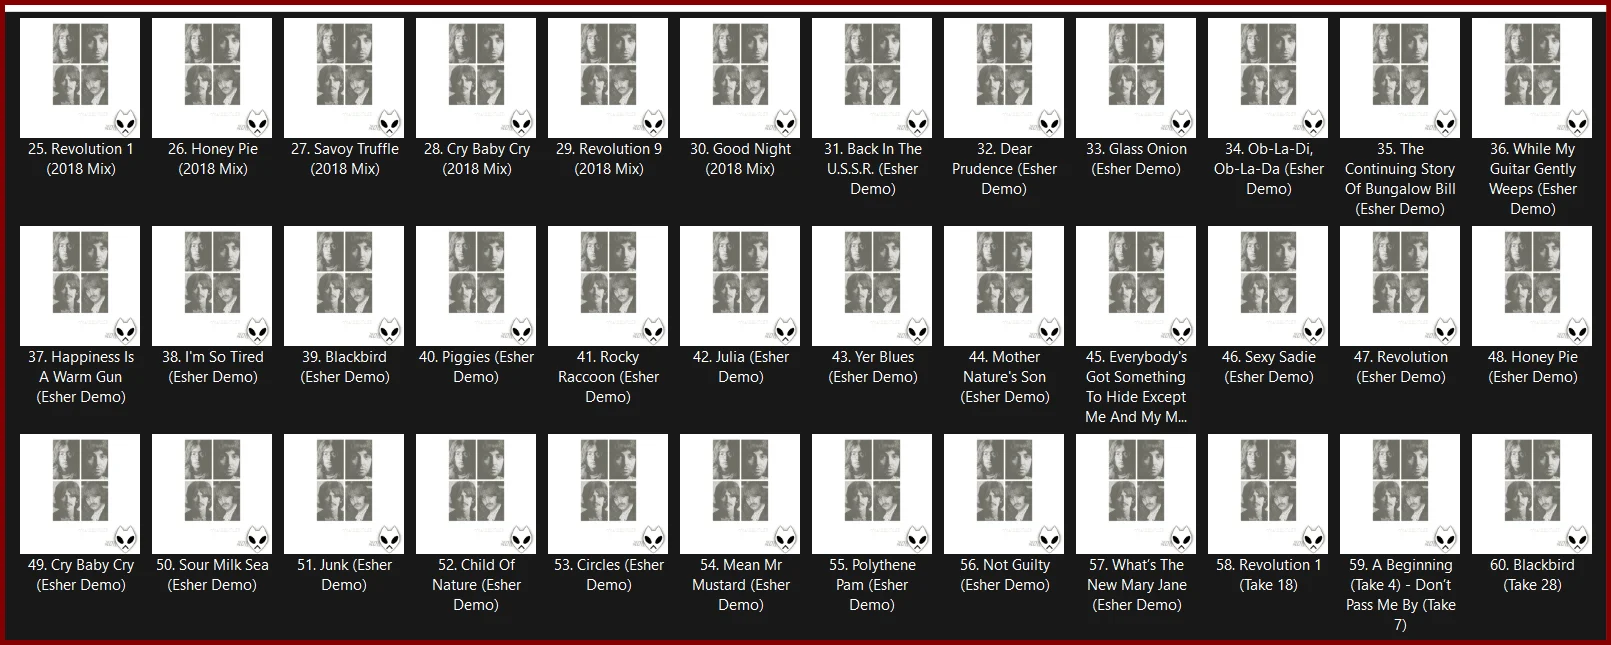1611x645 pixels.
Task: Click the 57. What's The New Mary Jane cover
Action: (1136, 494)
